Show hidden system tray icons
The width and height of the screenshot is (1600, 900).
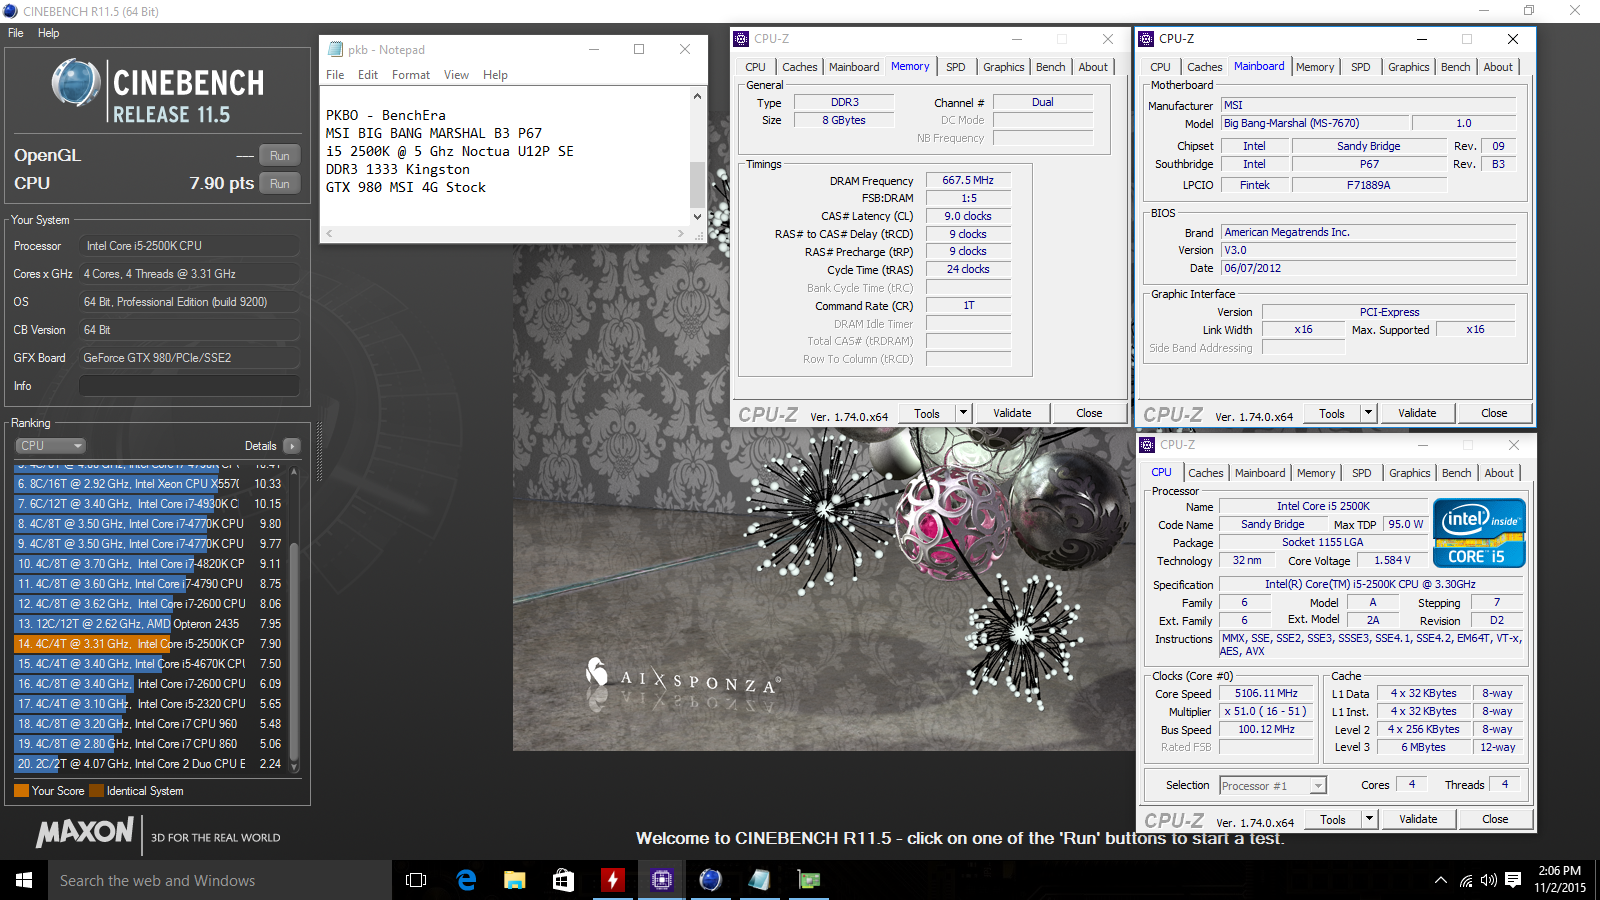[x=1441, y=880]
